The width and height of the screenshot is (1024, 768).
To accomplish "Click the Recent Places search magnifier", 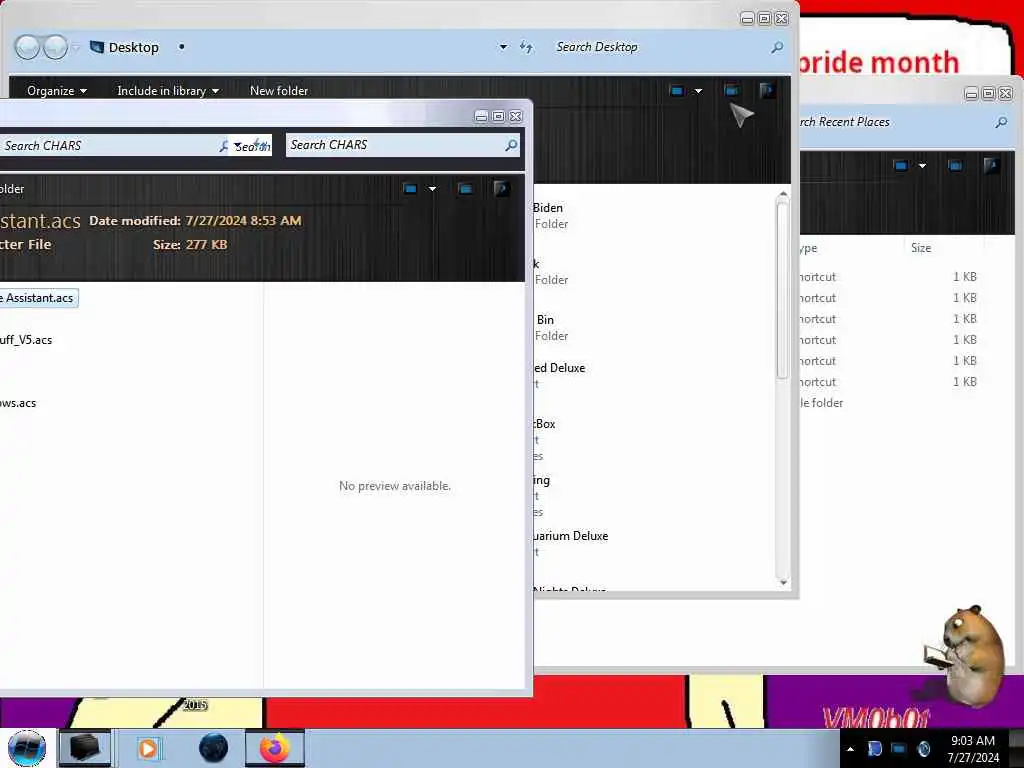I will tap(1001, 122).
